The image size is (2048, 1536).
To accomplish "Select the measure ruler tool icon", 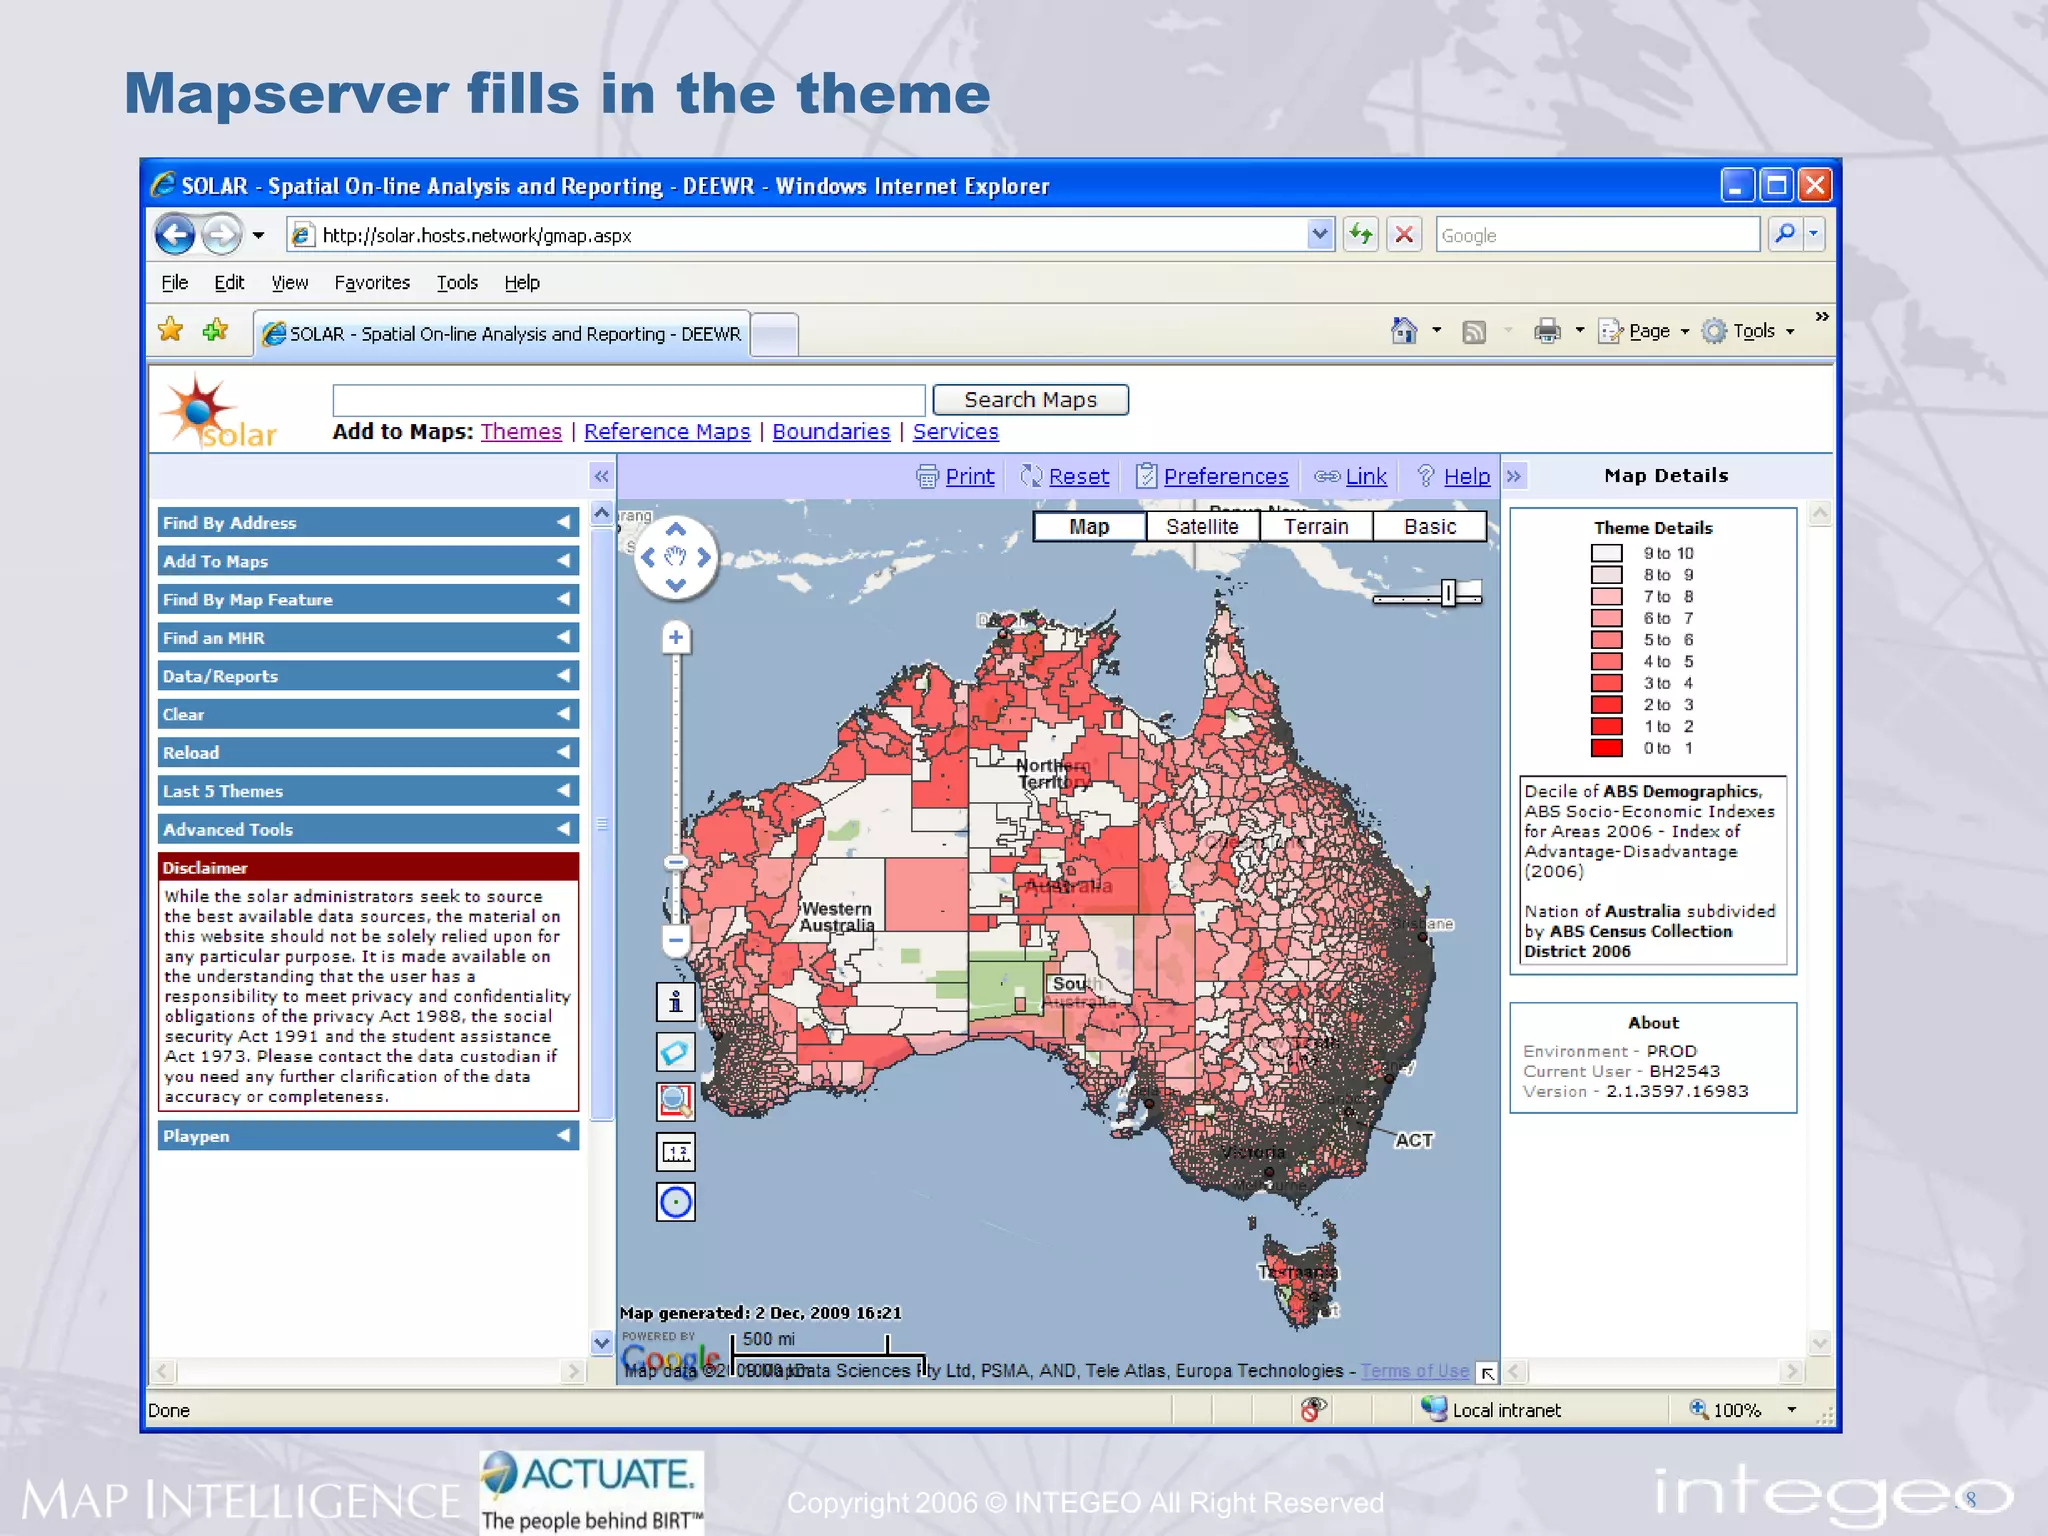I will [x=676, y=1152].
